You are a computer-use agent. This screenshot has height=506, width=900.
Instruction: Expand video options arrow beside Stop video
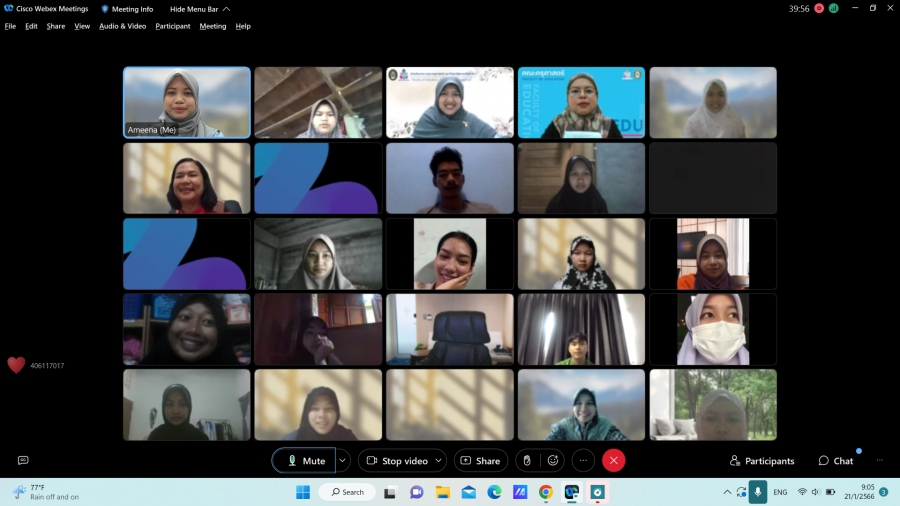439,460
